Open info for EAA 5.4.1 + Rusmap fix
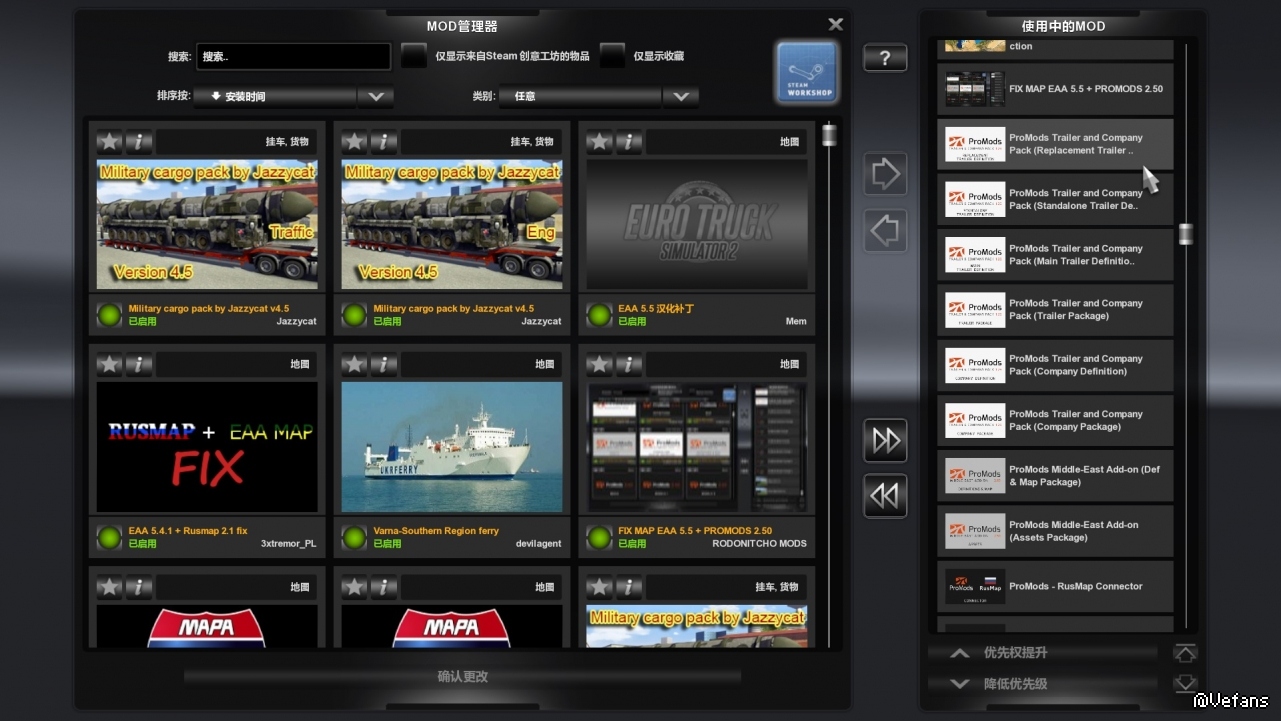The height and width of the screenshot is (721, 1281). click(x=139, y=364)
